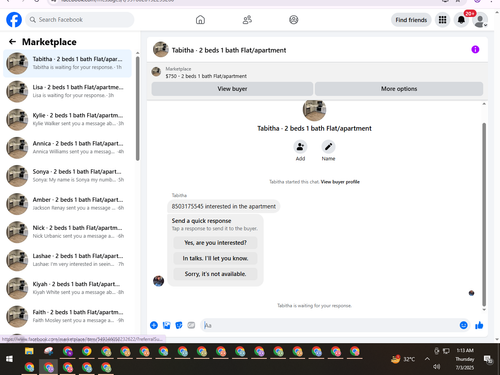This screenshot has width=500, height=375.
Task: Click More options button
Action: point(399,89)
